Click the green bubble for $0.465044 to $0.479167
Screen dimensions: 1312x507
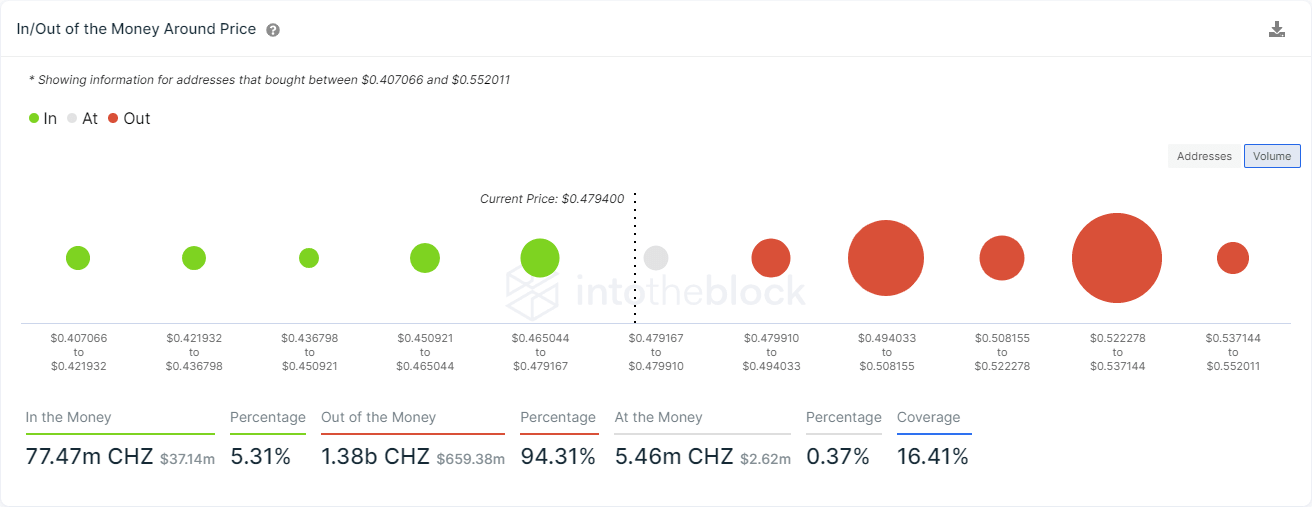(540, 258)
